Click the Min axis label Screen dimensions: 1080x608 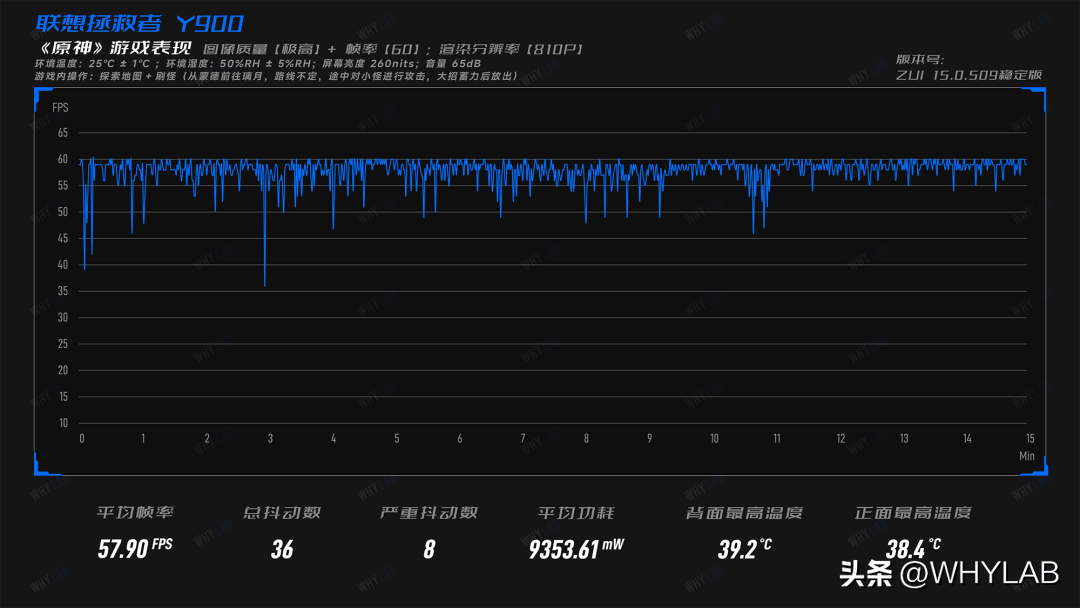pos(1026,456)
